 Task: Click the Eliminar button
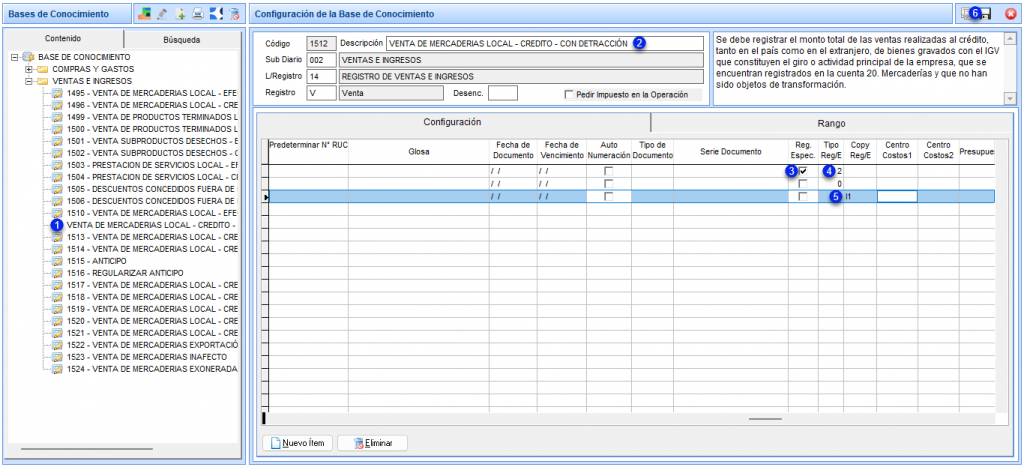point(373,443)
